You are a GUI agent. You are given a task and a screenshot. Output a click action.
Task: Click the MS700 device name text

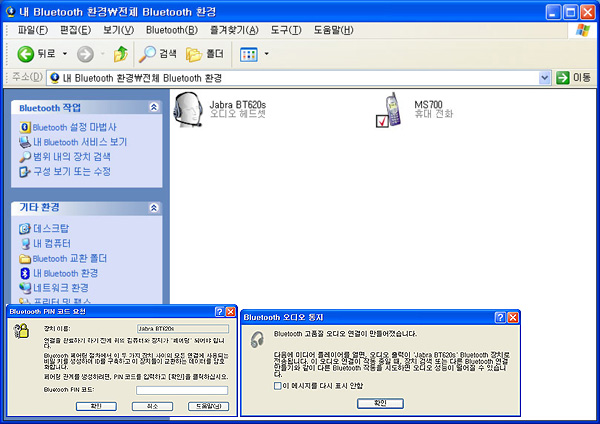[x=428, y=104]
